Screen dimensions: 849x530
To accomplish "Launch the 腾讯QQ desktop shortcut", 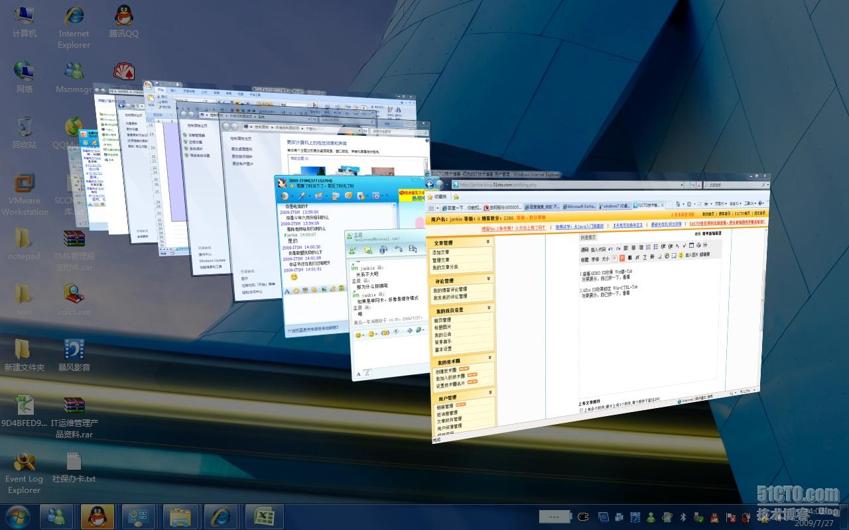I will pyautogui.click(x=123, y=21).
